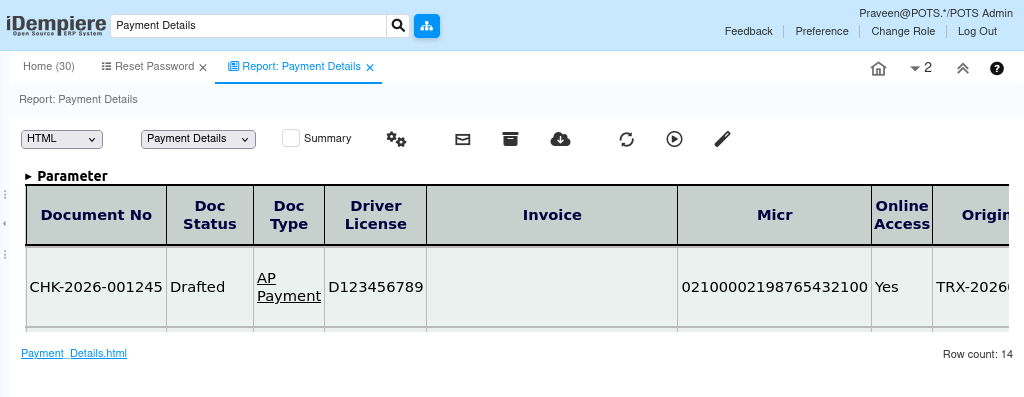The height and width of the screenshot is (397, 1024).
Task: Close the Report: Payment Details tab
Action: tap(370, 67)
